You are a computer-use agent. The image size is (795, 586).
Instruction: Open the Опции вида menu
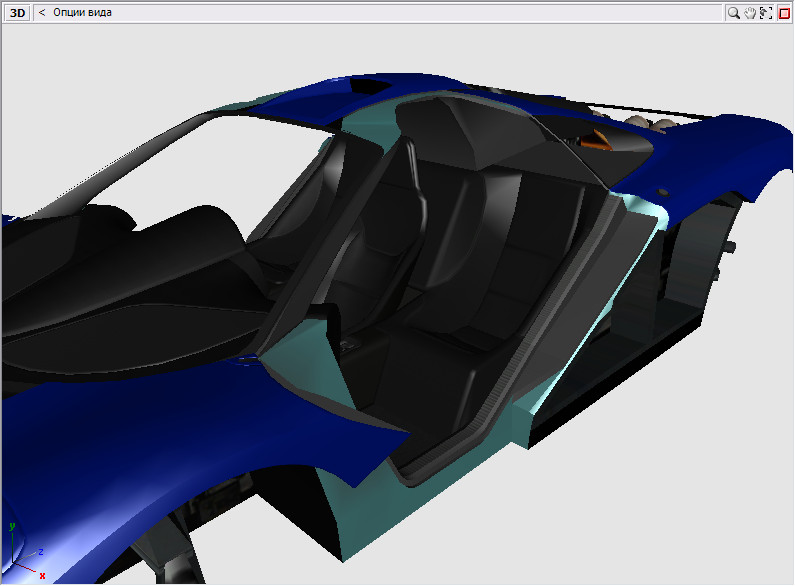(x=82, y=13)
